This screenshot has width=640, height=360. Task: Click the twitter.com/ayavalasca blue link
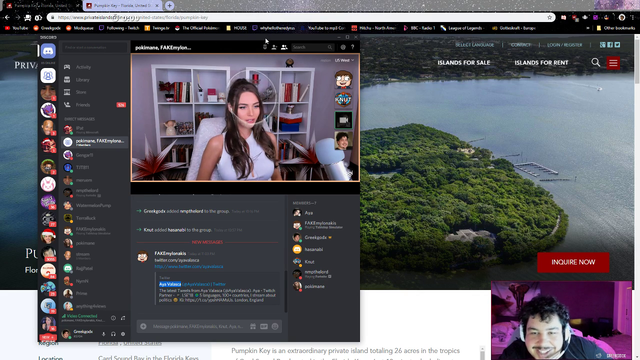pos(189,267)
